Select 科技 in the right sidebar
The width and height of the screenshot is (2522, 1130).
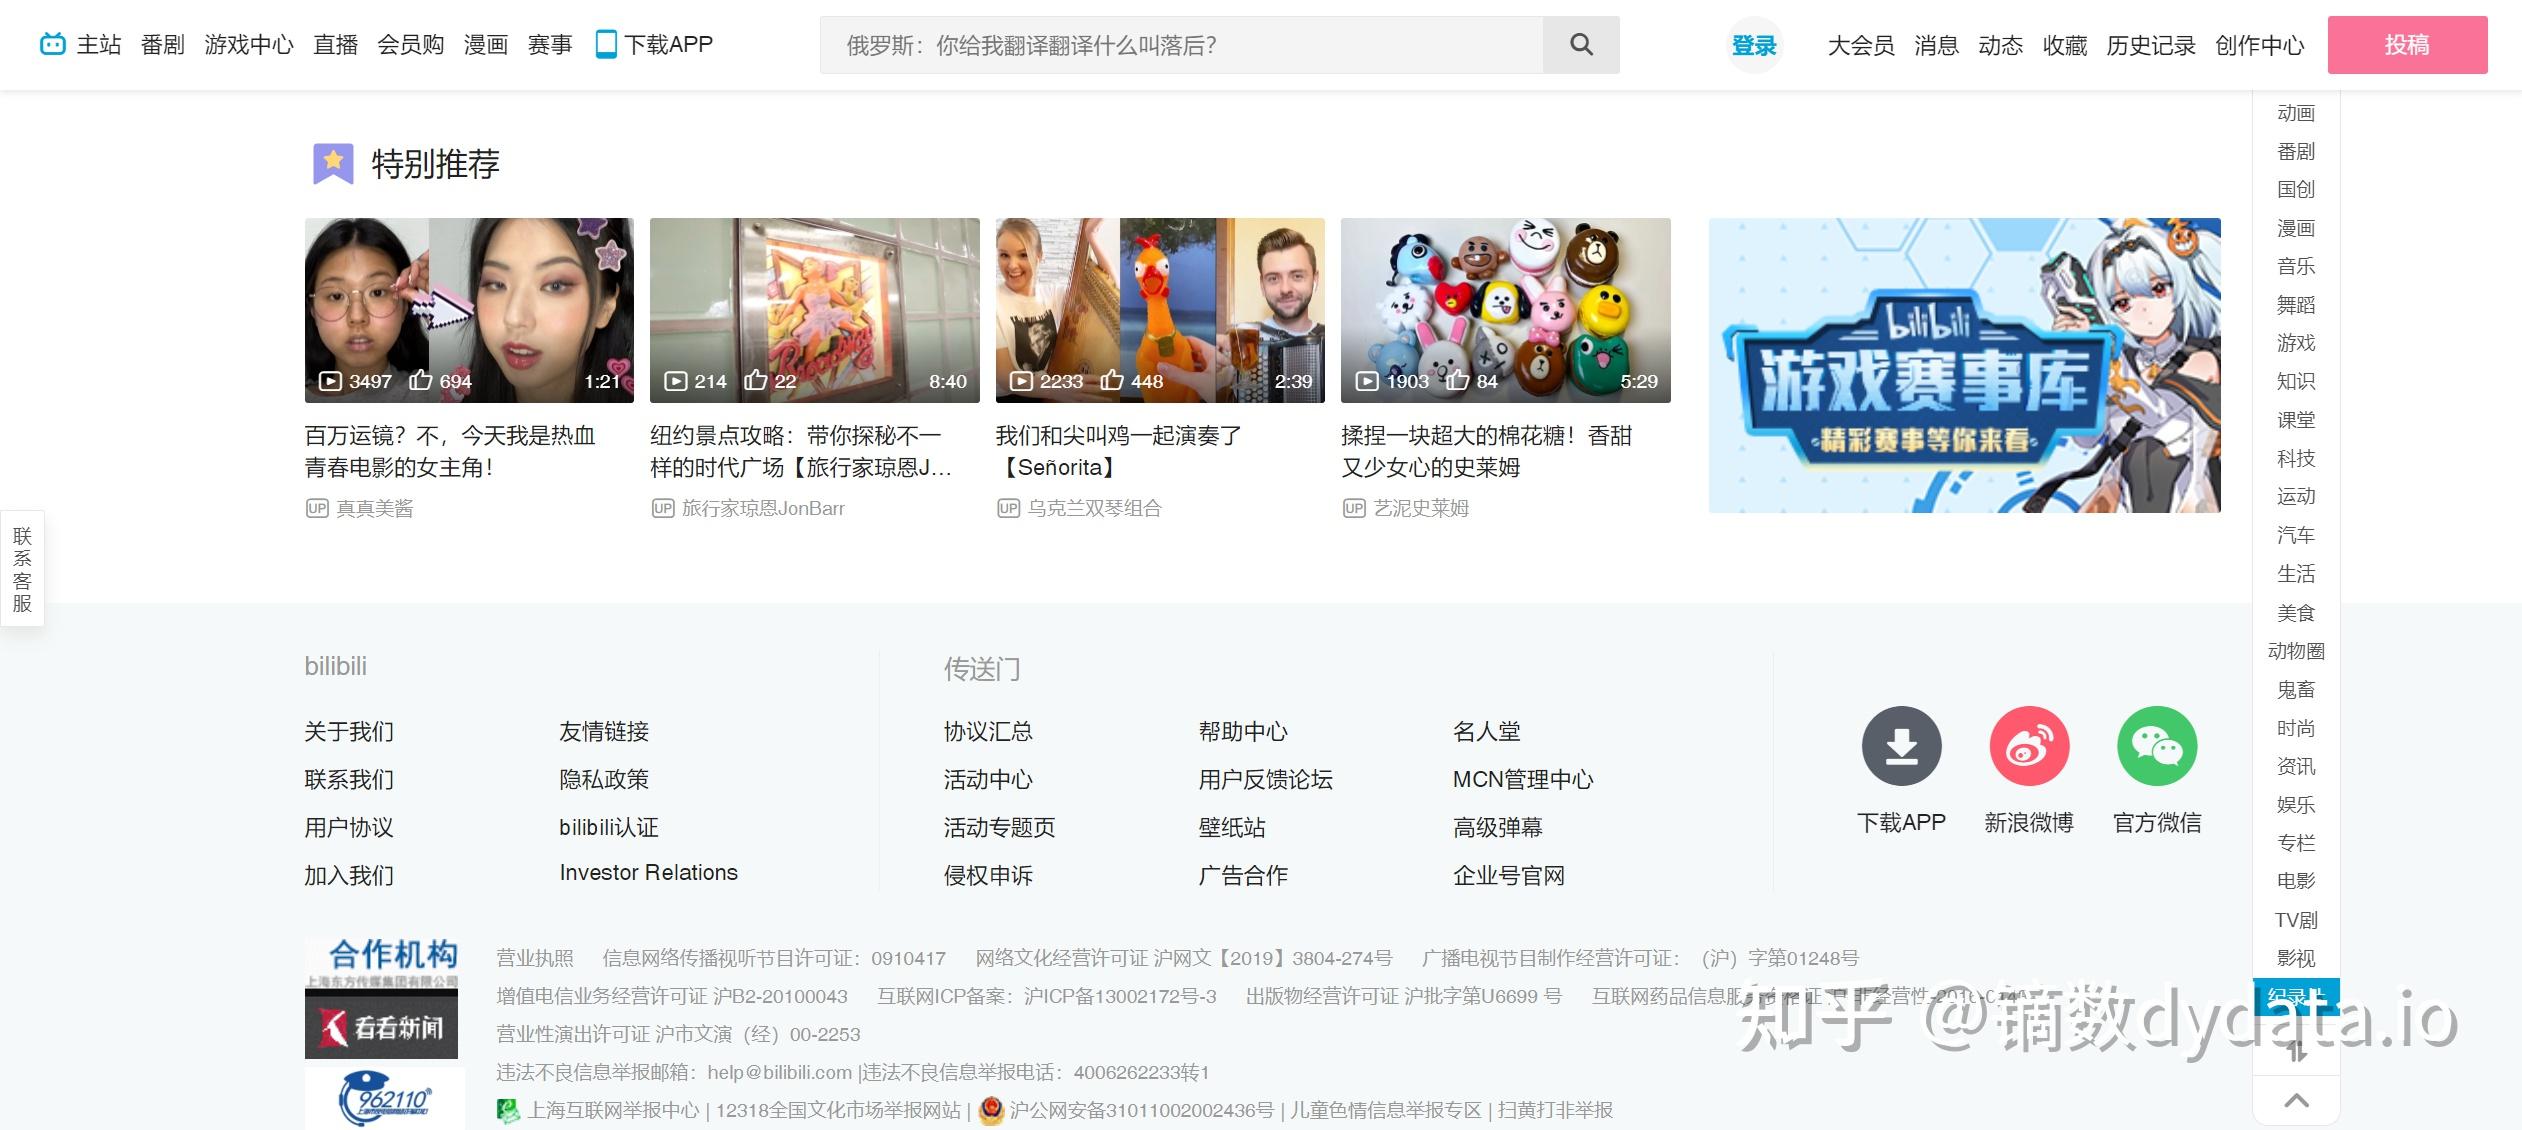pos(2296,458)
